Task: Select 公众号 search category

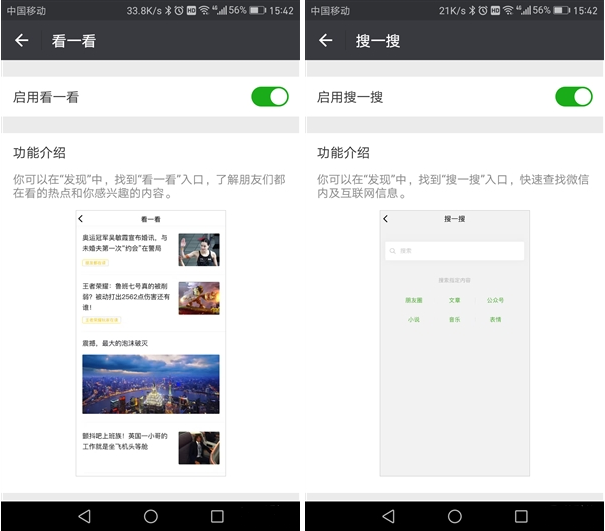Action: (495, 300)
